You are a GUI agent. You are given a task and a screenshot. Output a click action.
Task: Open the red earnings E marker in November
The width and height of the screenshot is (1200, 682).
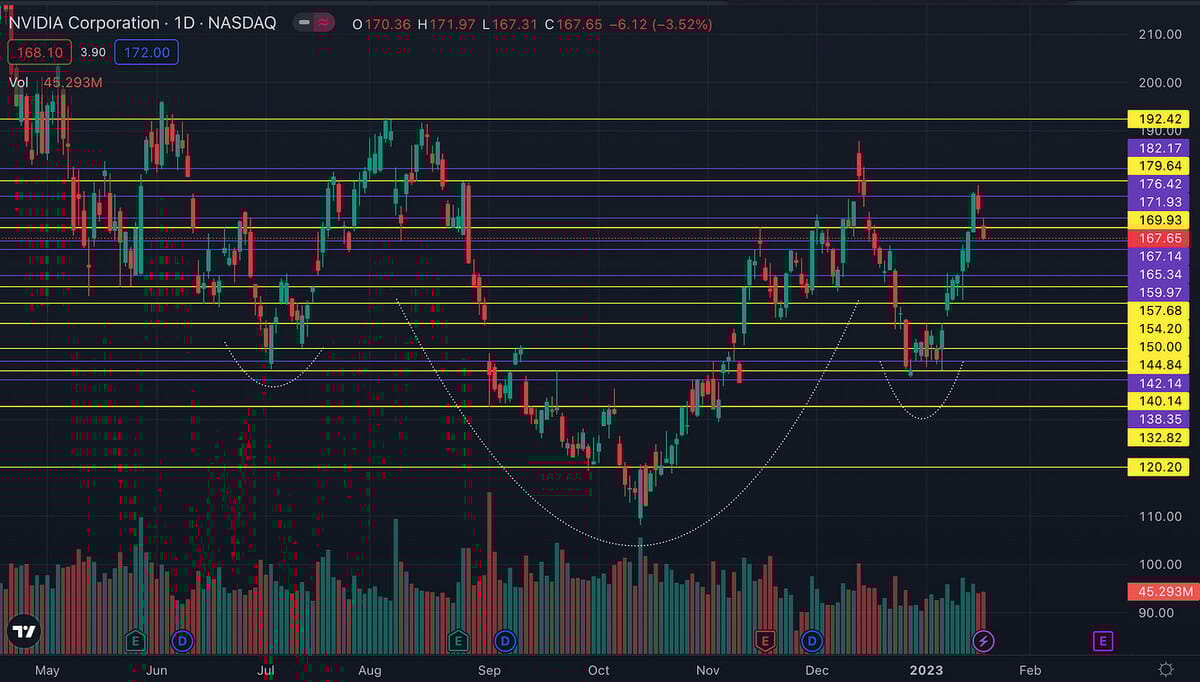766,640
